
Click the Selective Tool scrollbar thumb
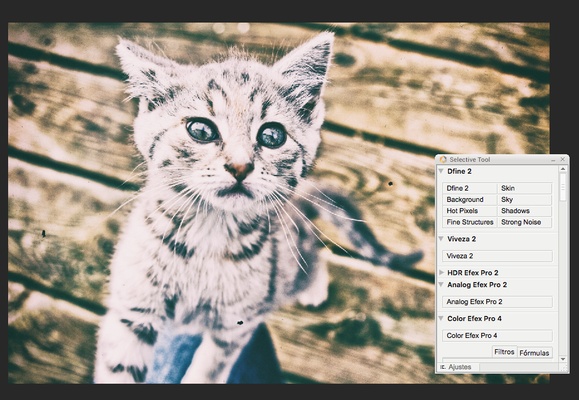[x=563, y=187]
